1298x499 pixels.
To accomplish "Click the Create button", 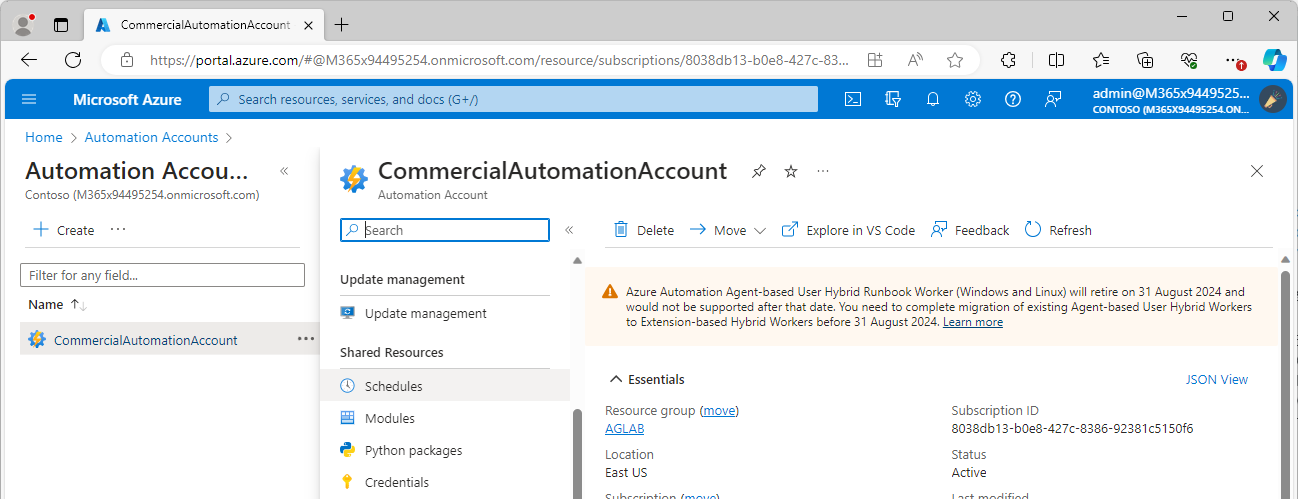I will click(63, 230).
